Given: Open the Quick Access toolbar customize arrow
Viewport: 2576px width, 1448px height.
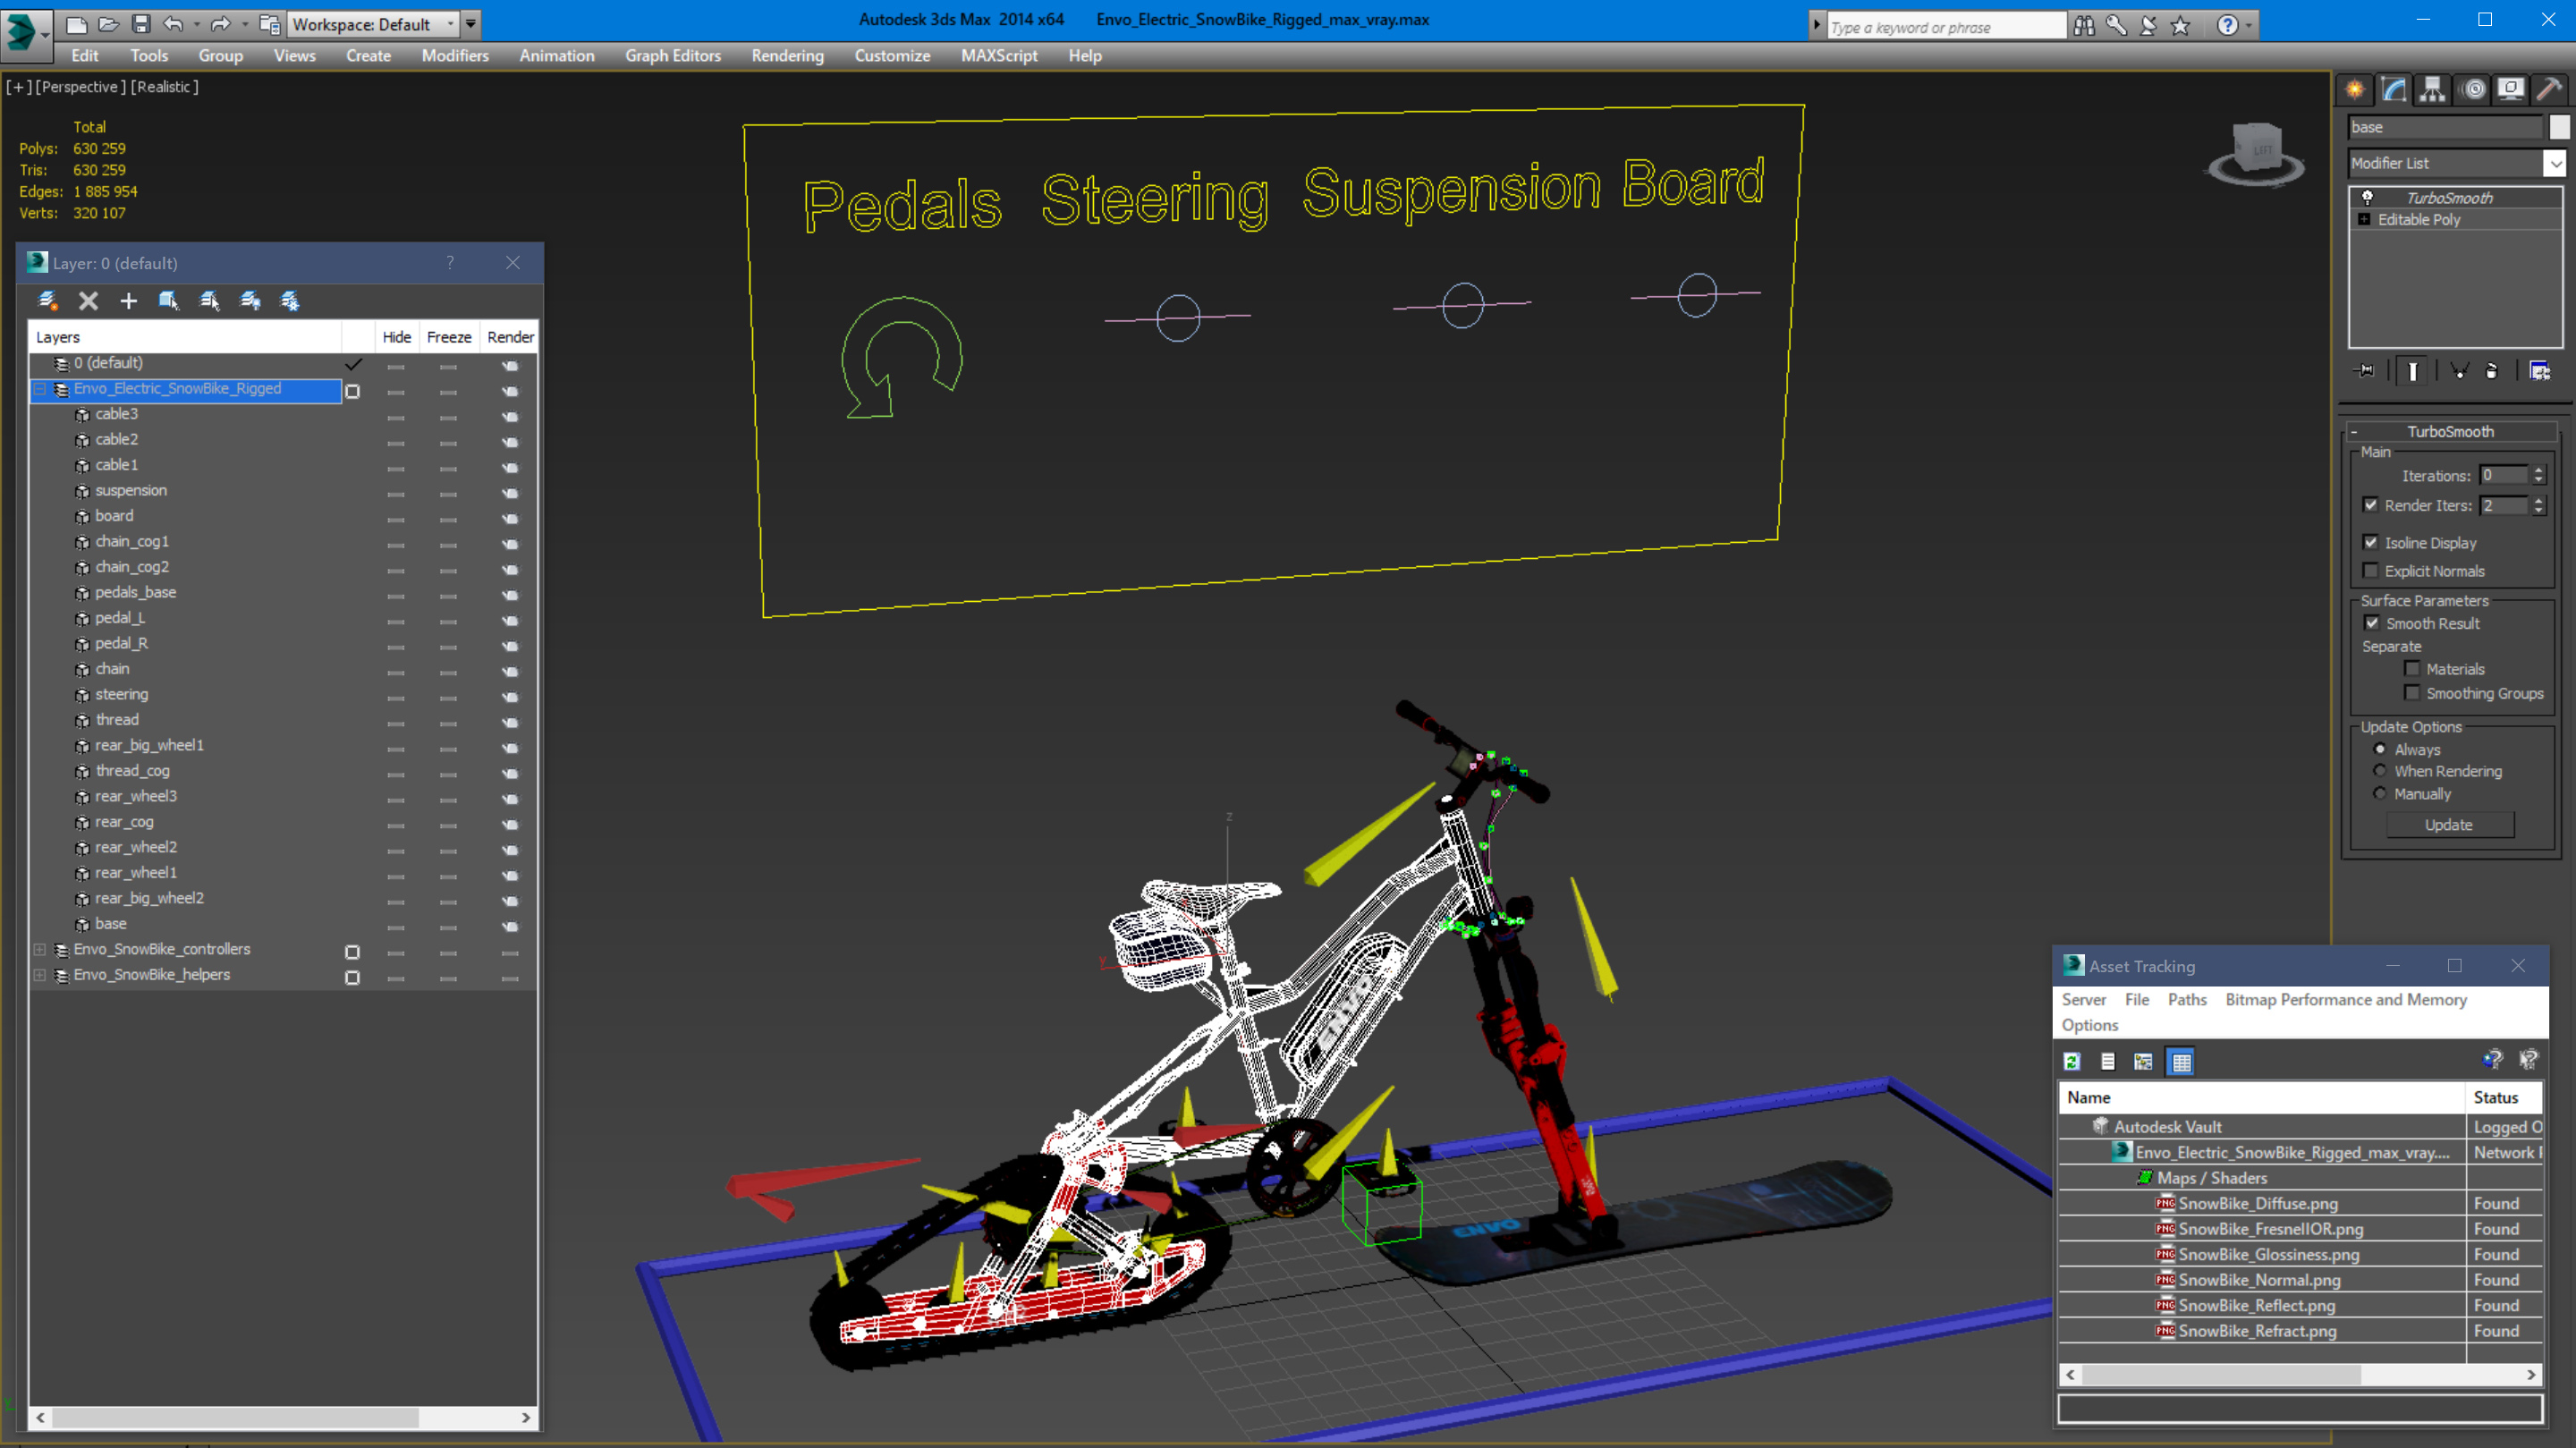Looking at the screenshot, I should point(471,24).
